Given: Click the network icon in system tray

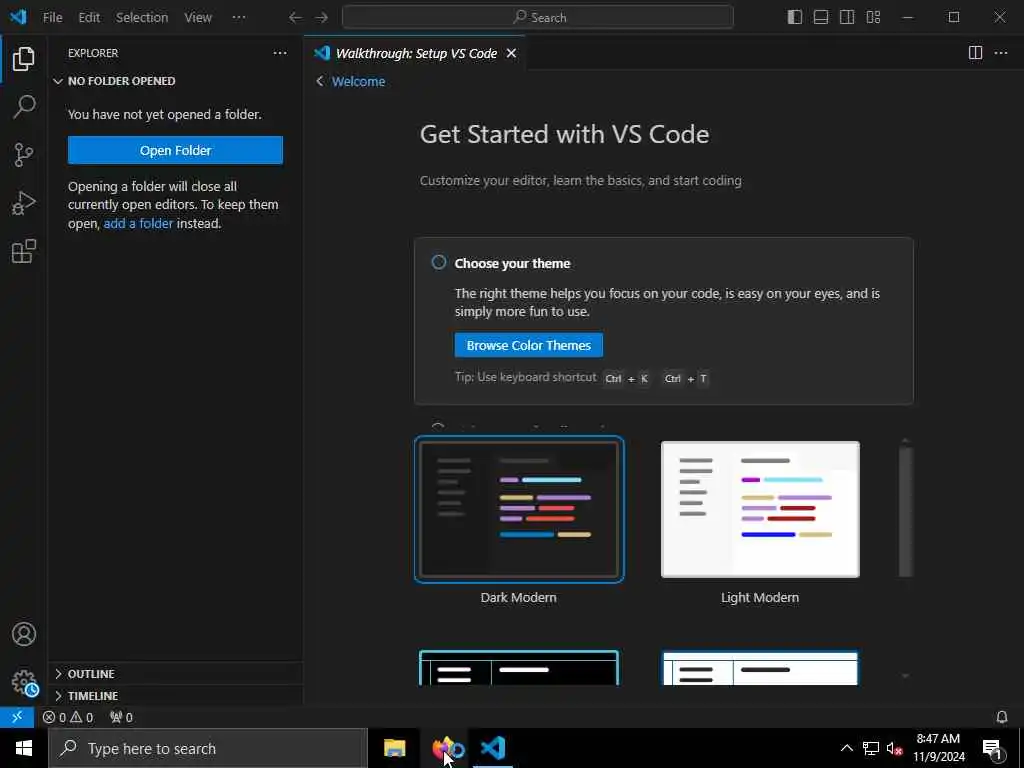Looking at the screenshot, I should pos(871,748).
